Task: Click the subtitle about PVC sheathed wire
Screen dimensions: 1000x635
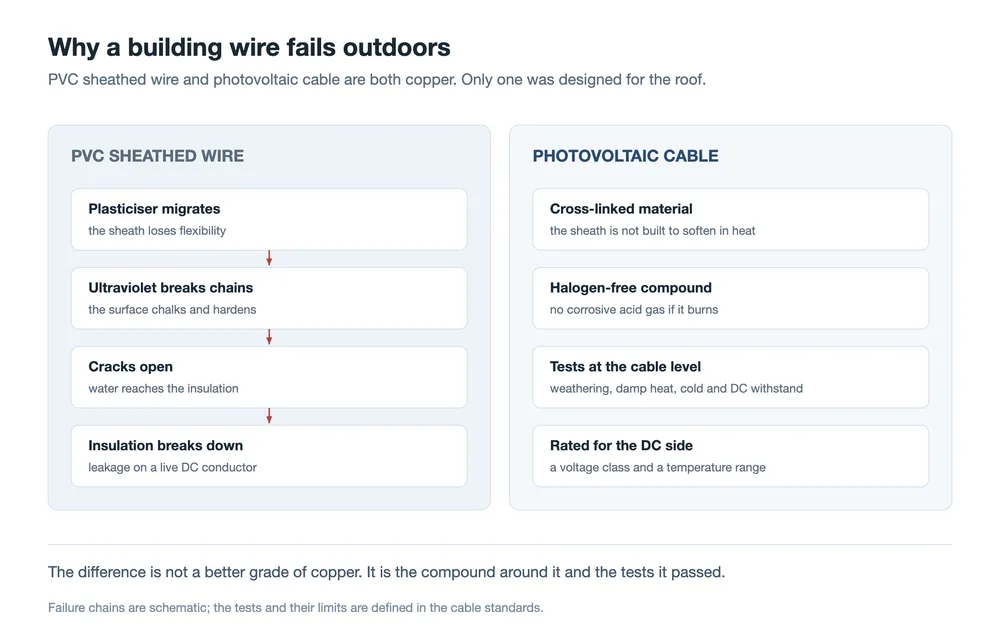Action: (x=377, y=80)
